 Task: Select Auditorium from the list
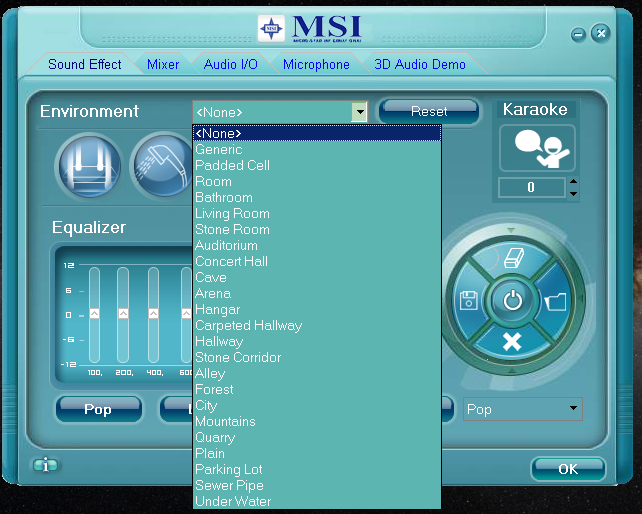tap(317, 245)
